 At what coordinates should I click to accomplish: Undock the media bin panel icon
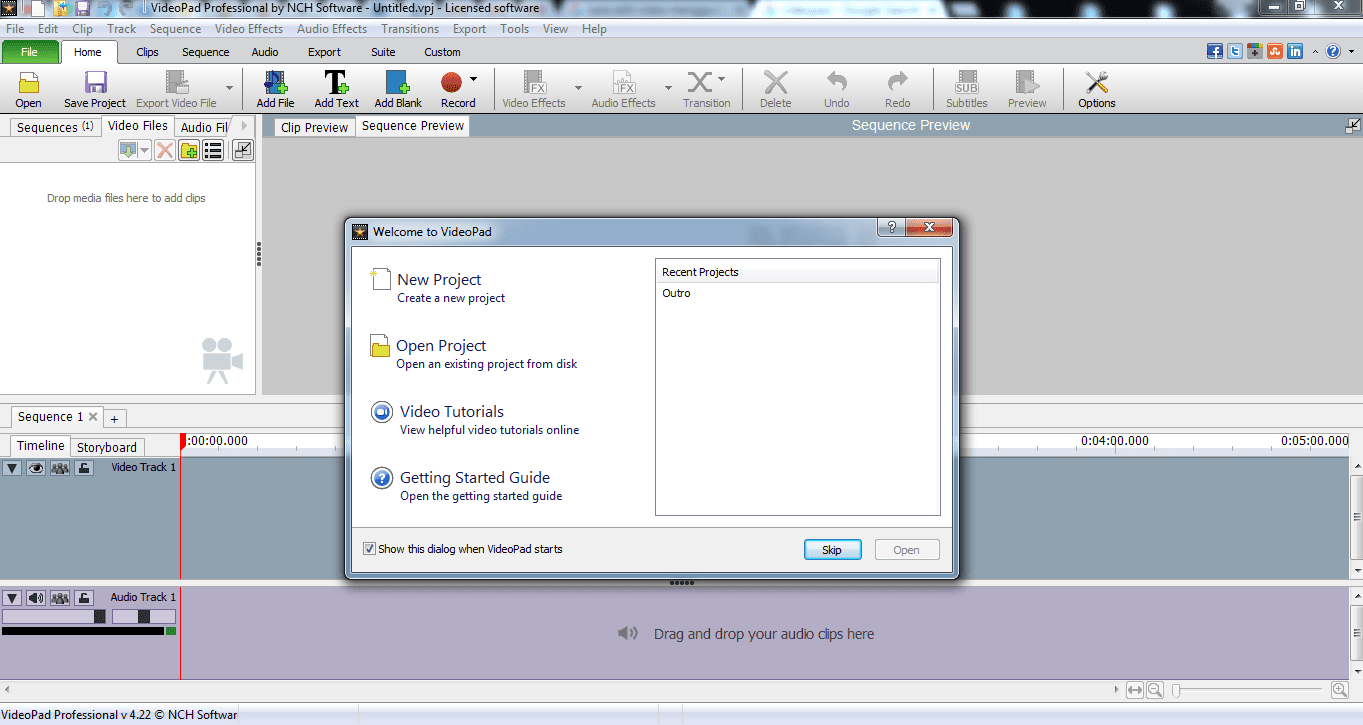click(x=242, y=151)
